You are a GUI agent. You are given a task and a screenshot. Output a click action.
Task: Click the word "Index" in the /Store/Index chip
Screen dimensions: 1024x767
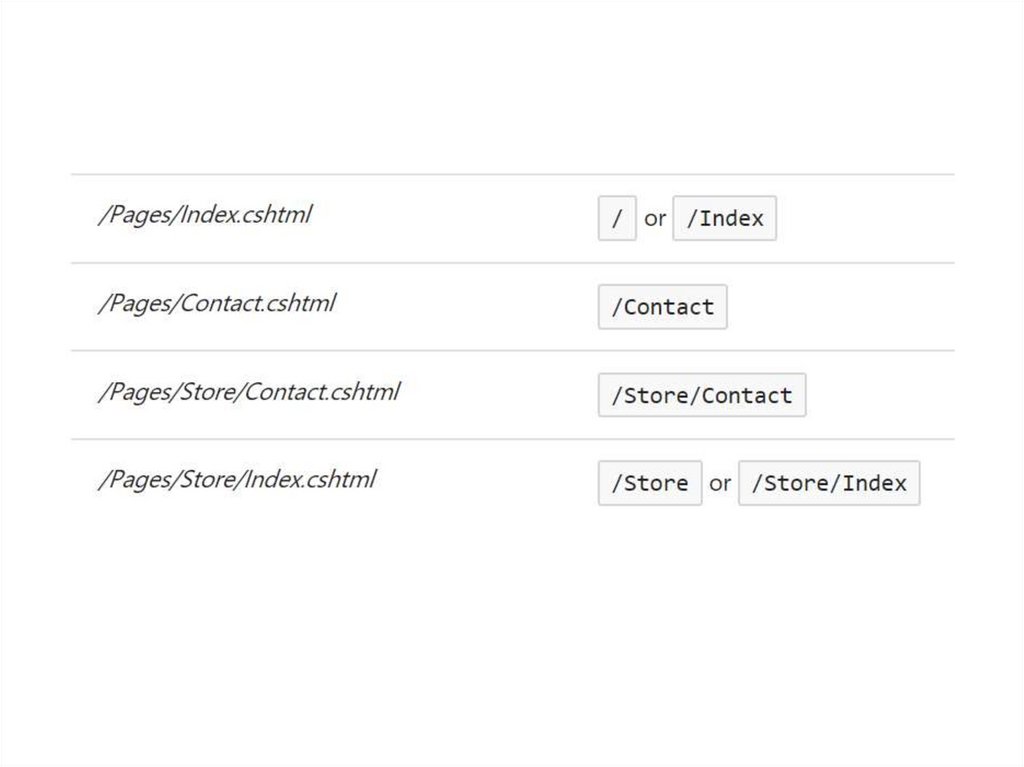(x=874, y=483)
